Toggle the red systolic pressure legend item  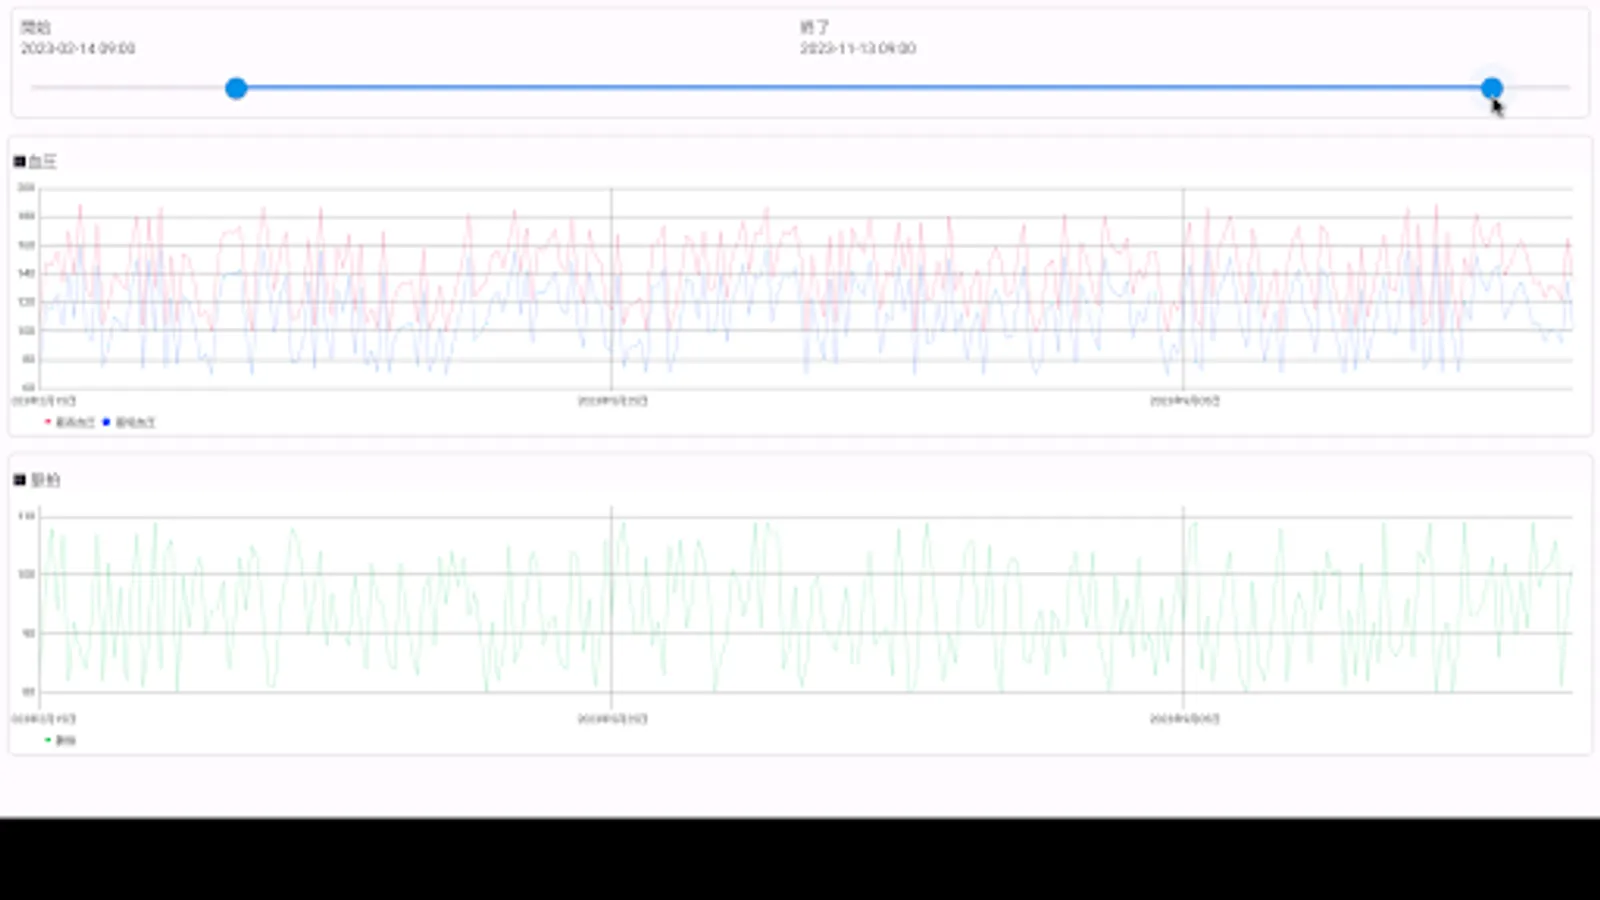tap(69, 422)
